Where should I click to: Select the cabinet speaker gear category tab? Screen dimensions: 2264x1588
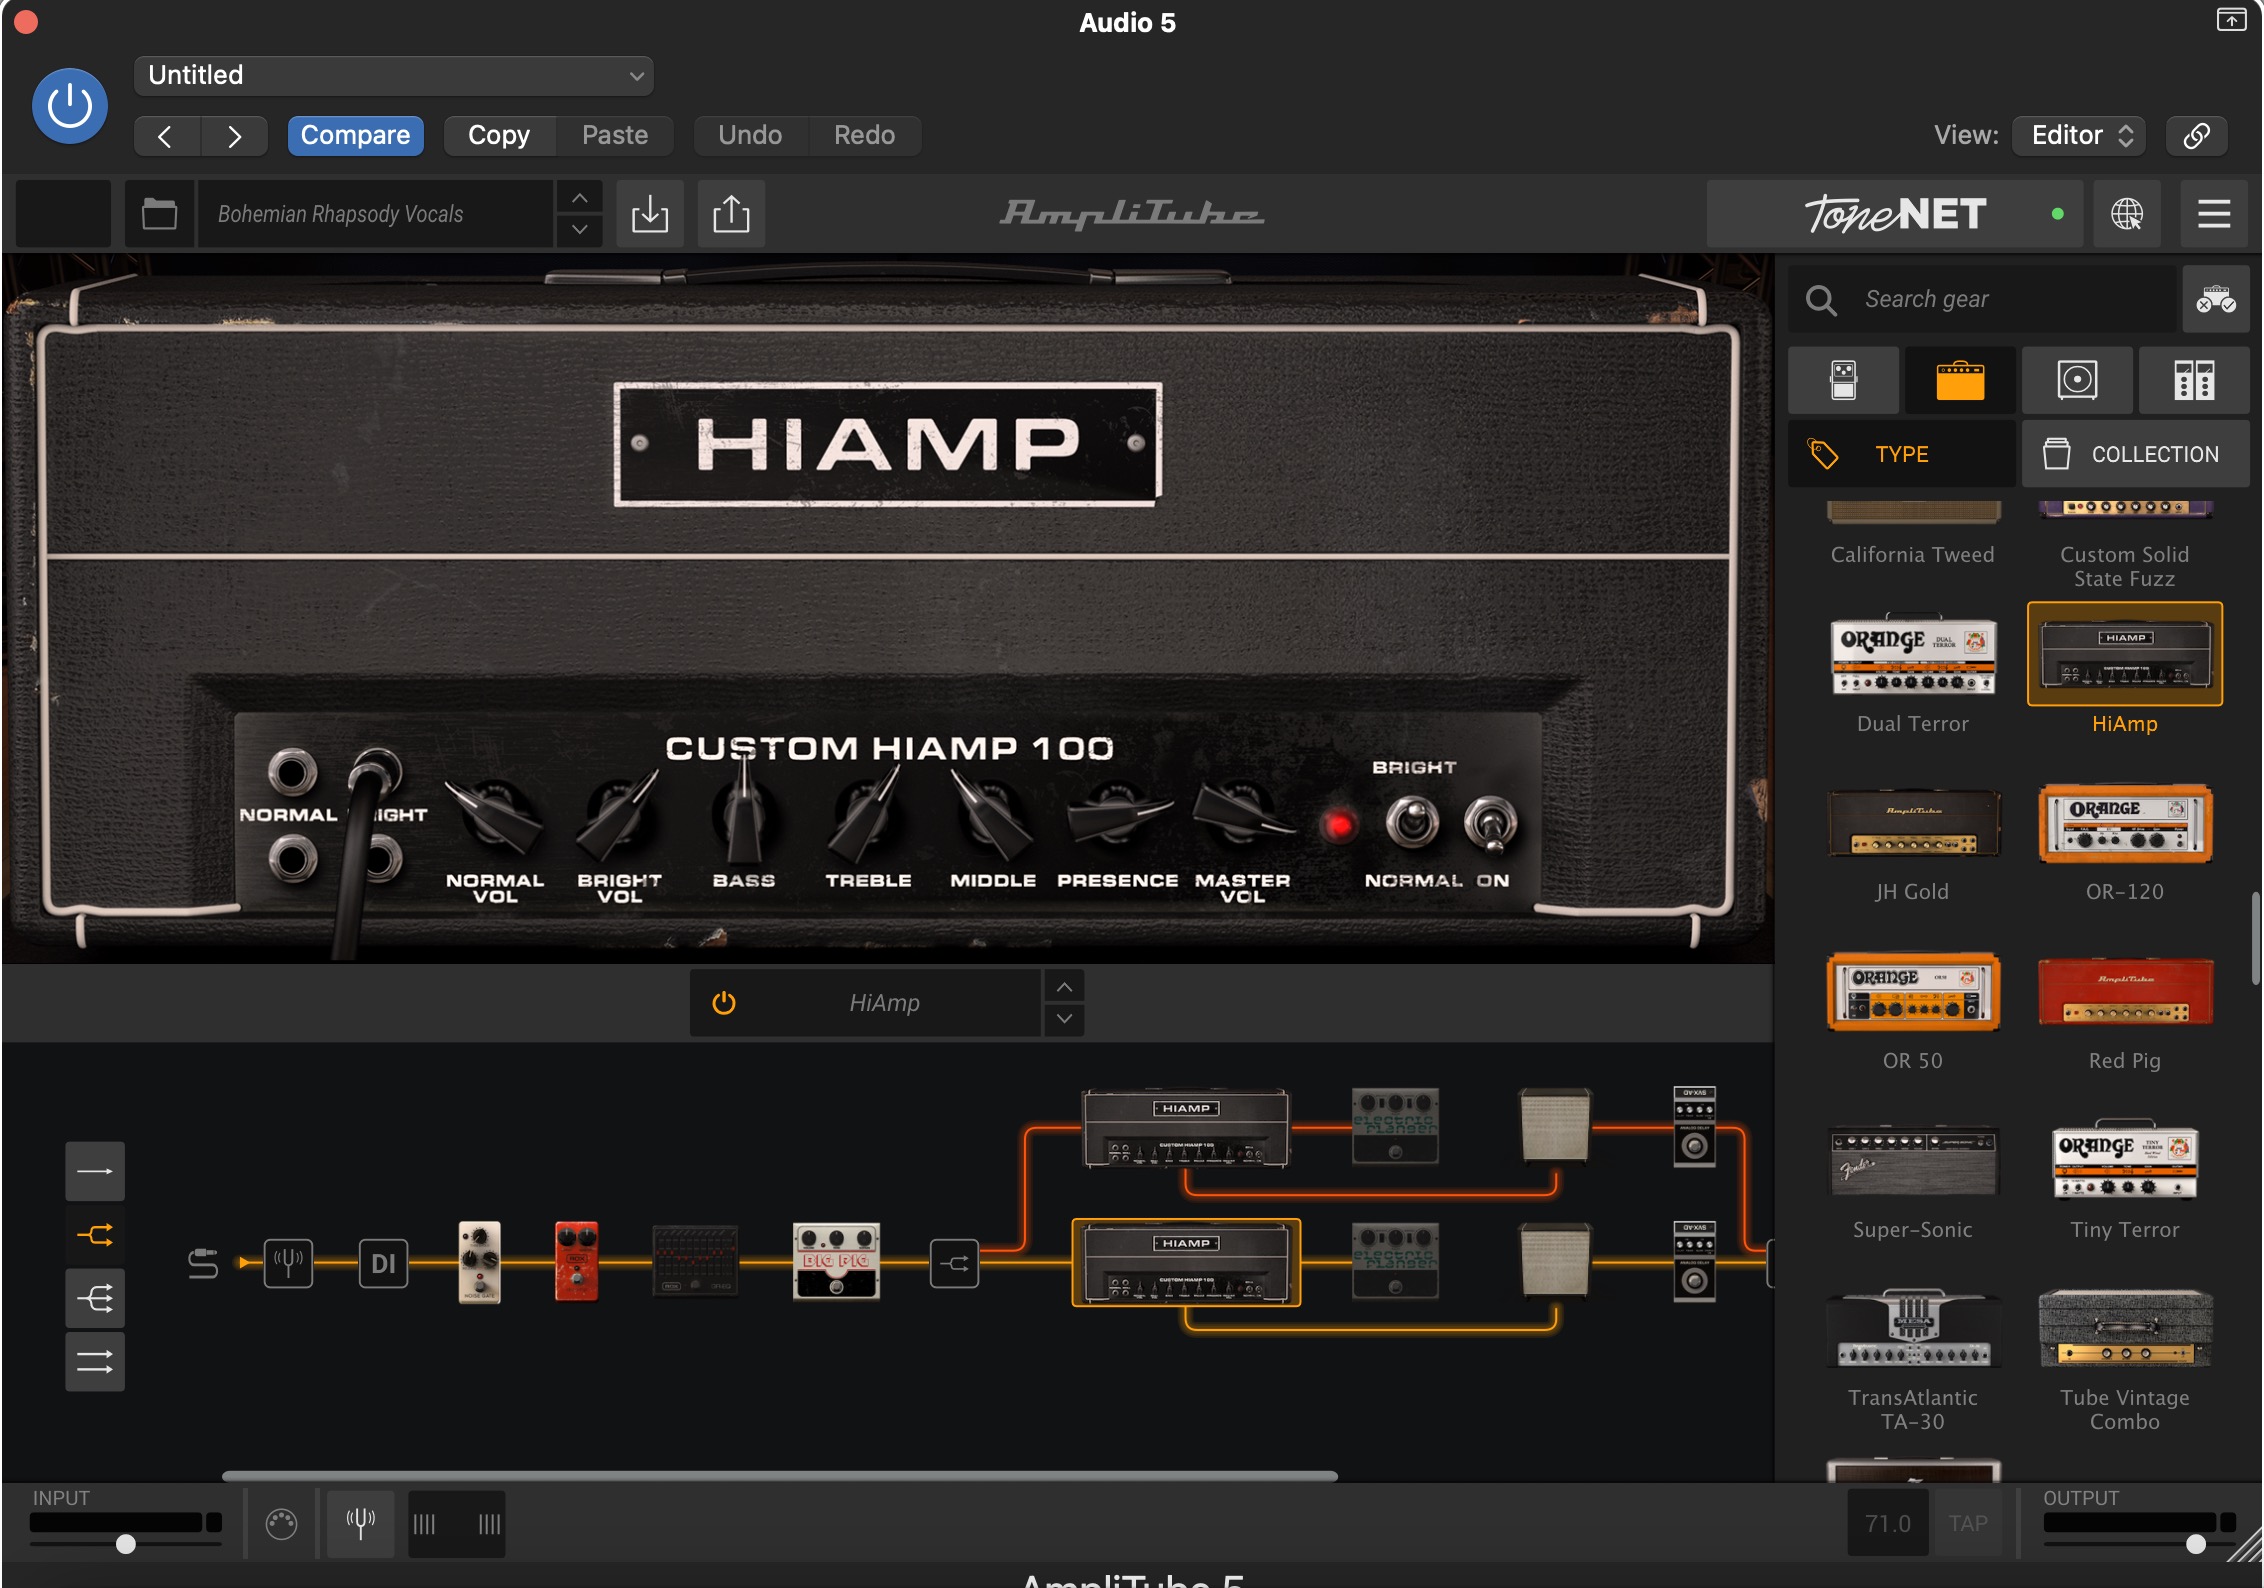(x=2077, y=380)
